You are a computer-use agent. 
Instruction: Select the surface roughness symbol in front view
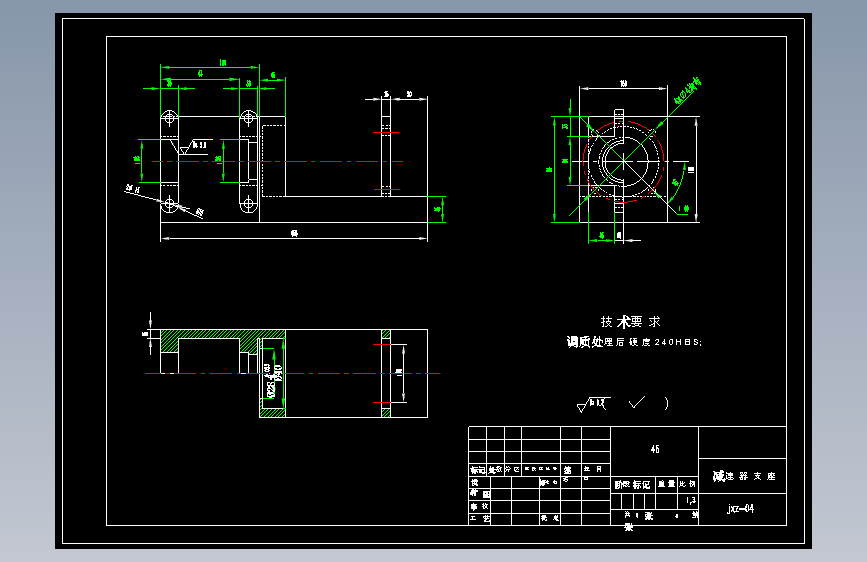pyautogui.click(x=192, y=147)
